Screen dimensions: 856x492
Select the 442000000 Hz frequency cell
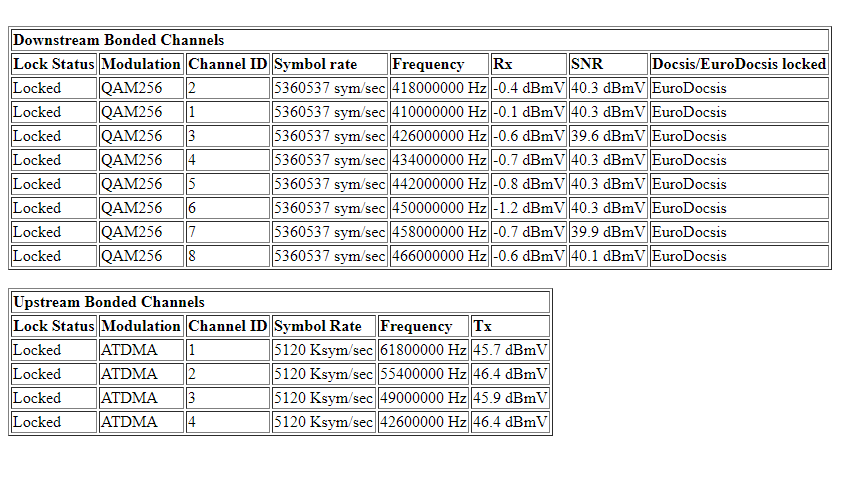(439, 184)
